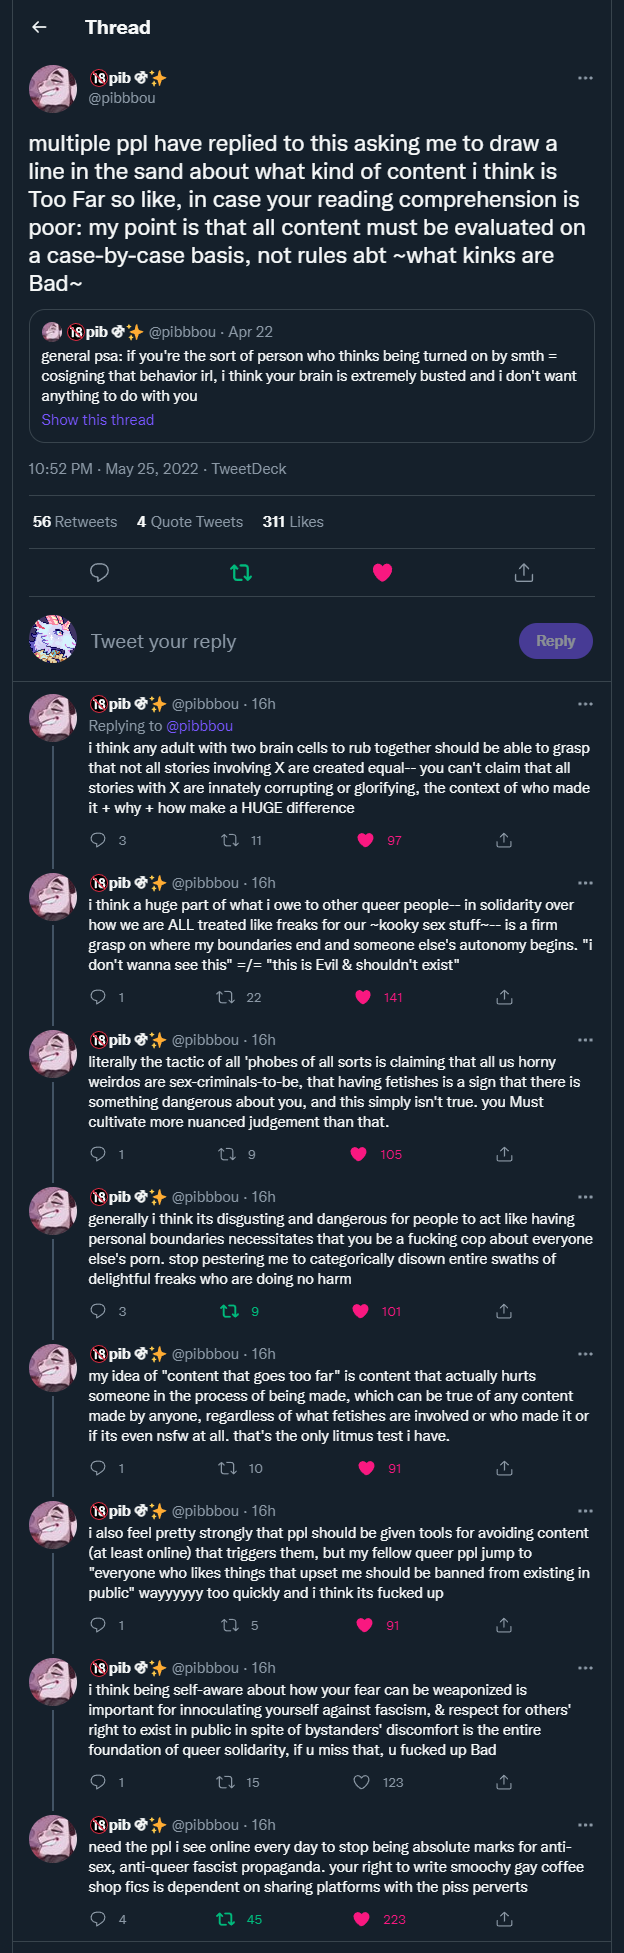Open the more options menu on main tweet
The image size is (624, 1953).
(x=585, y=78)
